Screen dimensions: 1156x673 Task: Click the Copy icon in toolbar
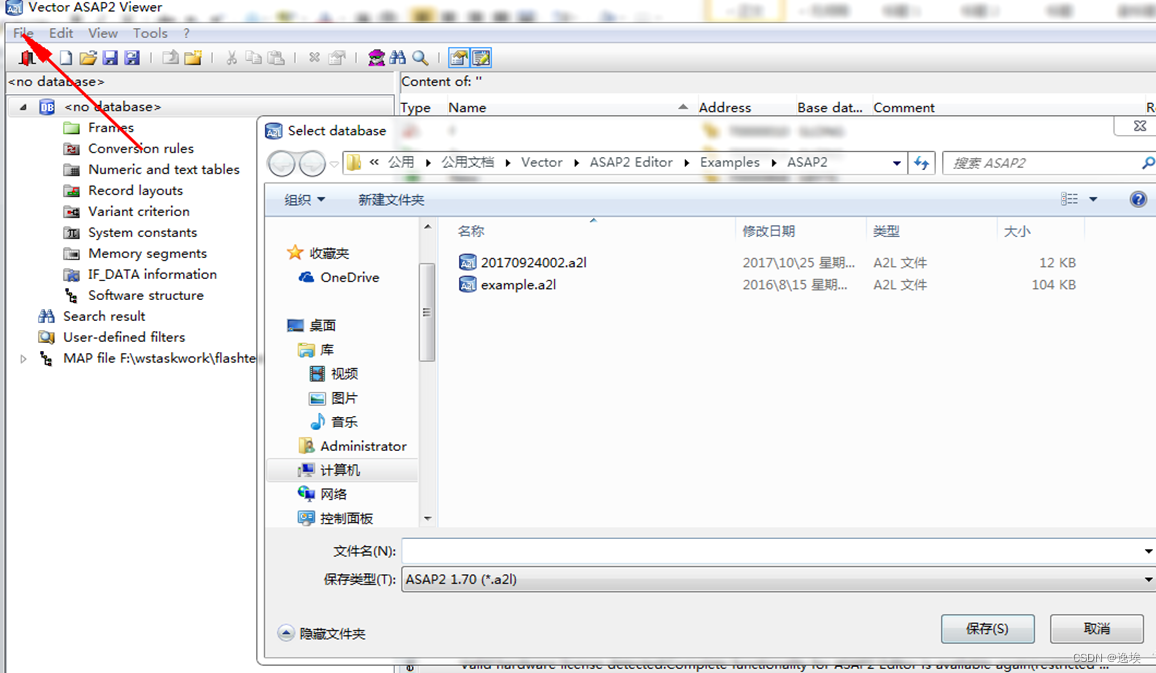pos(254,57)
